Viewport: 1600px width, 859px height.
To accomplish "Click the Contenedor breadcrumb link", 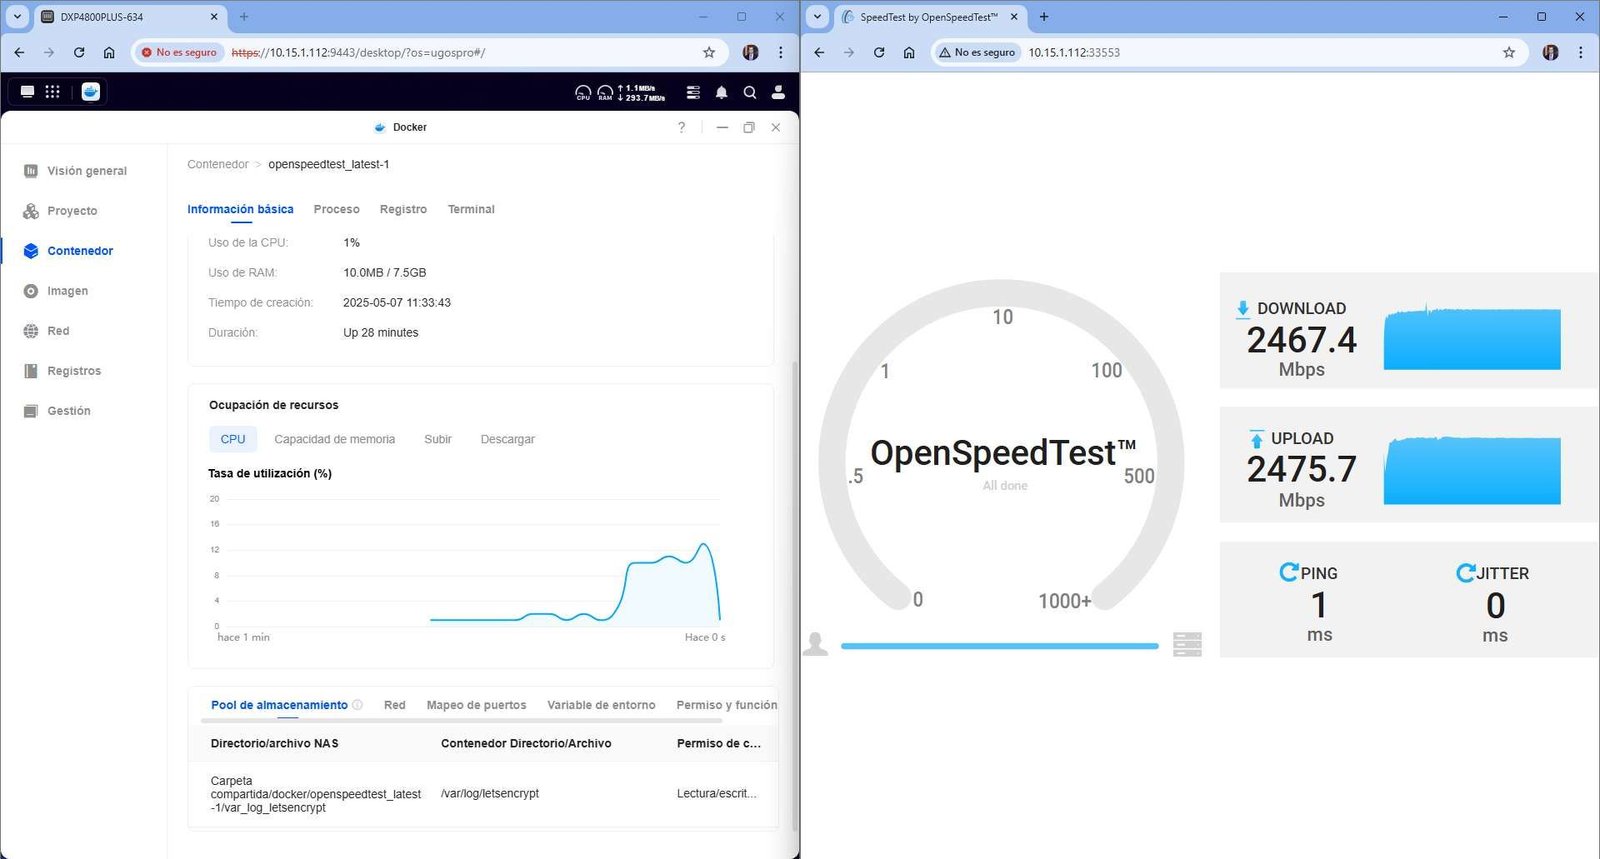I will (x=218, y=164).
